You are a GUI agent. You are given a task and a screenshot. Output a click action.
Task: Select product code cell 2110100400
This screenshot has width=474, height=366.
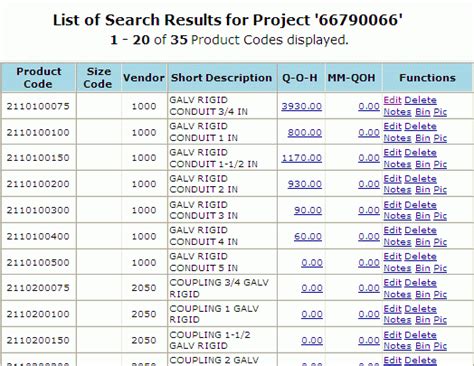(x=38, y=236)
